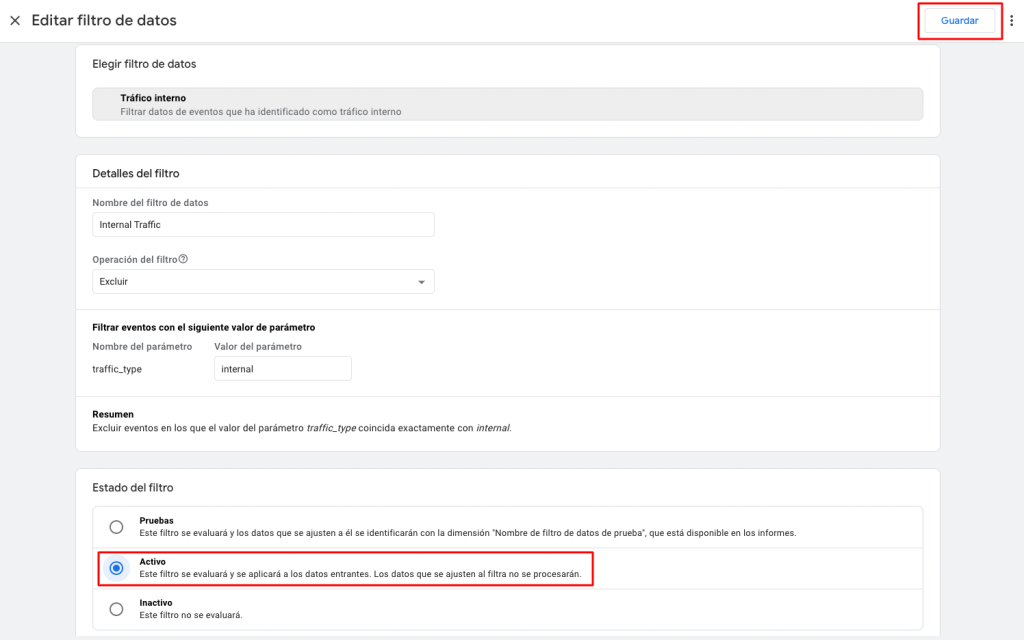The width and height of the screenshot is (1024, 640).
Task: Click the Valor del parámetro field containing internal
Action: [282, 369]
